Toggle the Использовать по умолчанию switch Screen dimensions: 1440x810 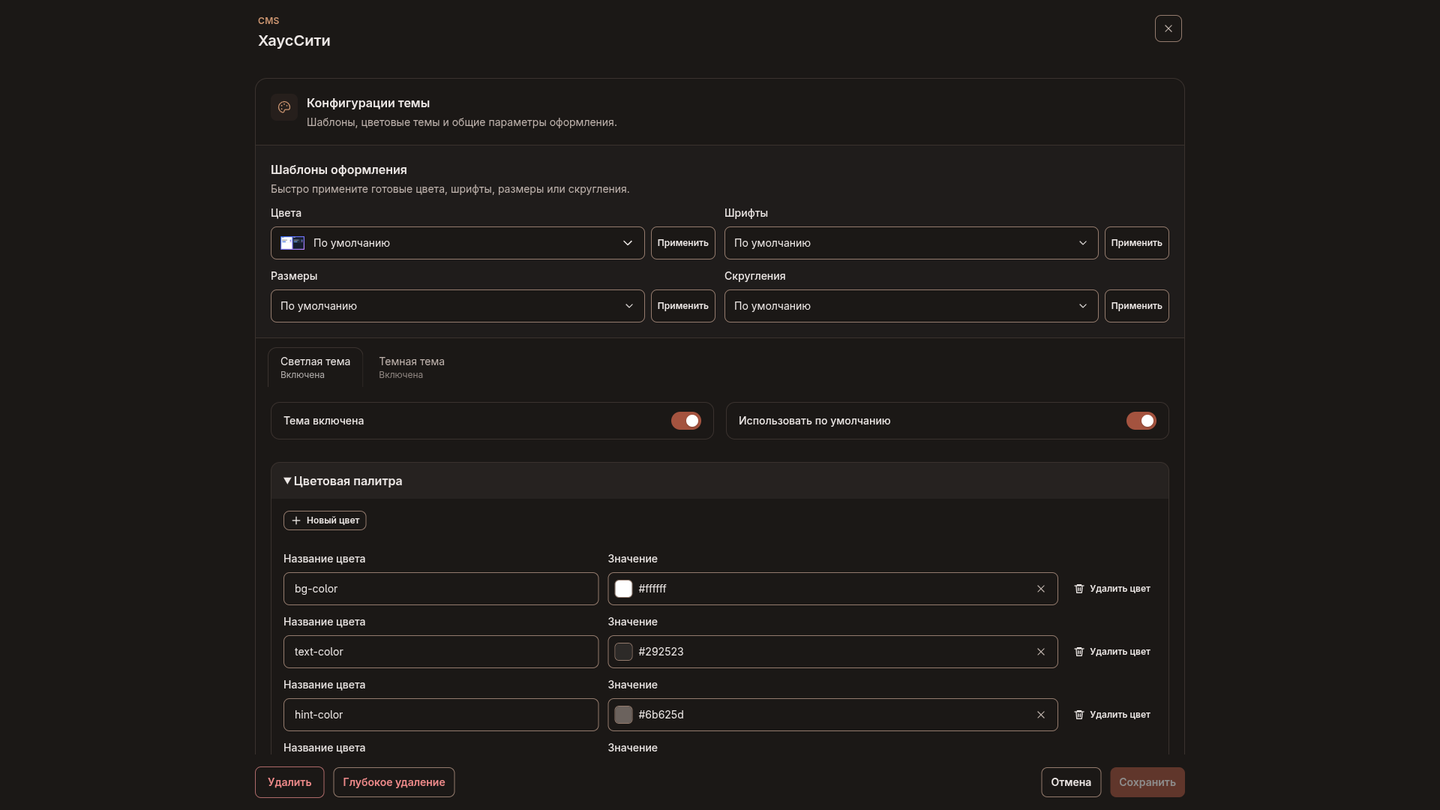(1141, 421)
